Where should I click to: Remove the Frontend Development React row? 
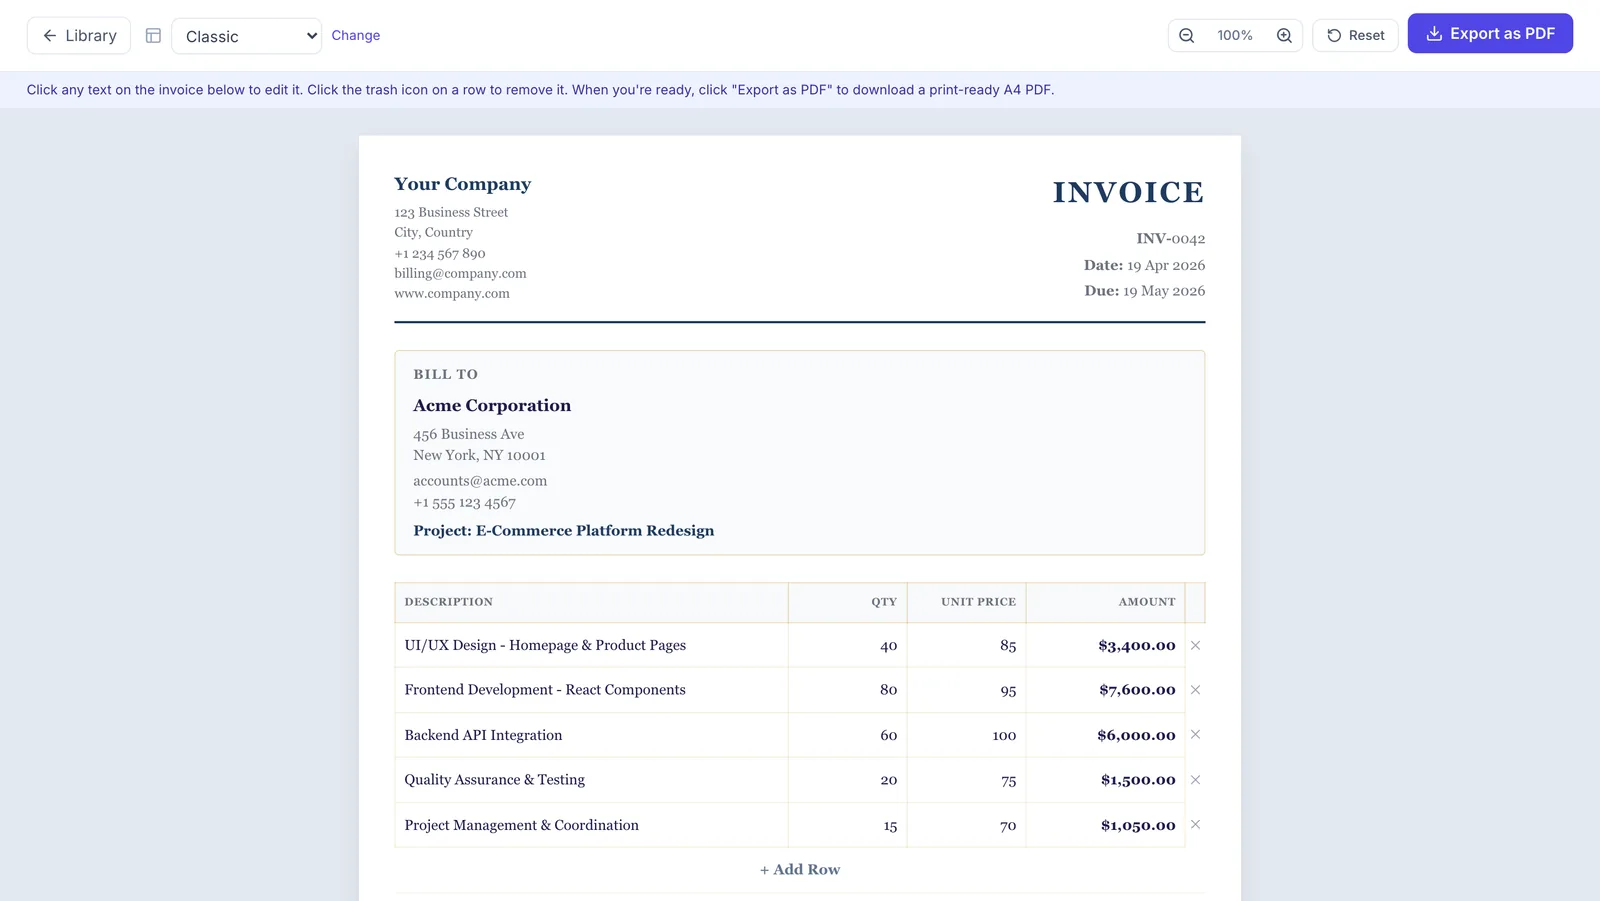coord(1196,690)
